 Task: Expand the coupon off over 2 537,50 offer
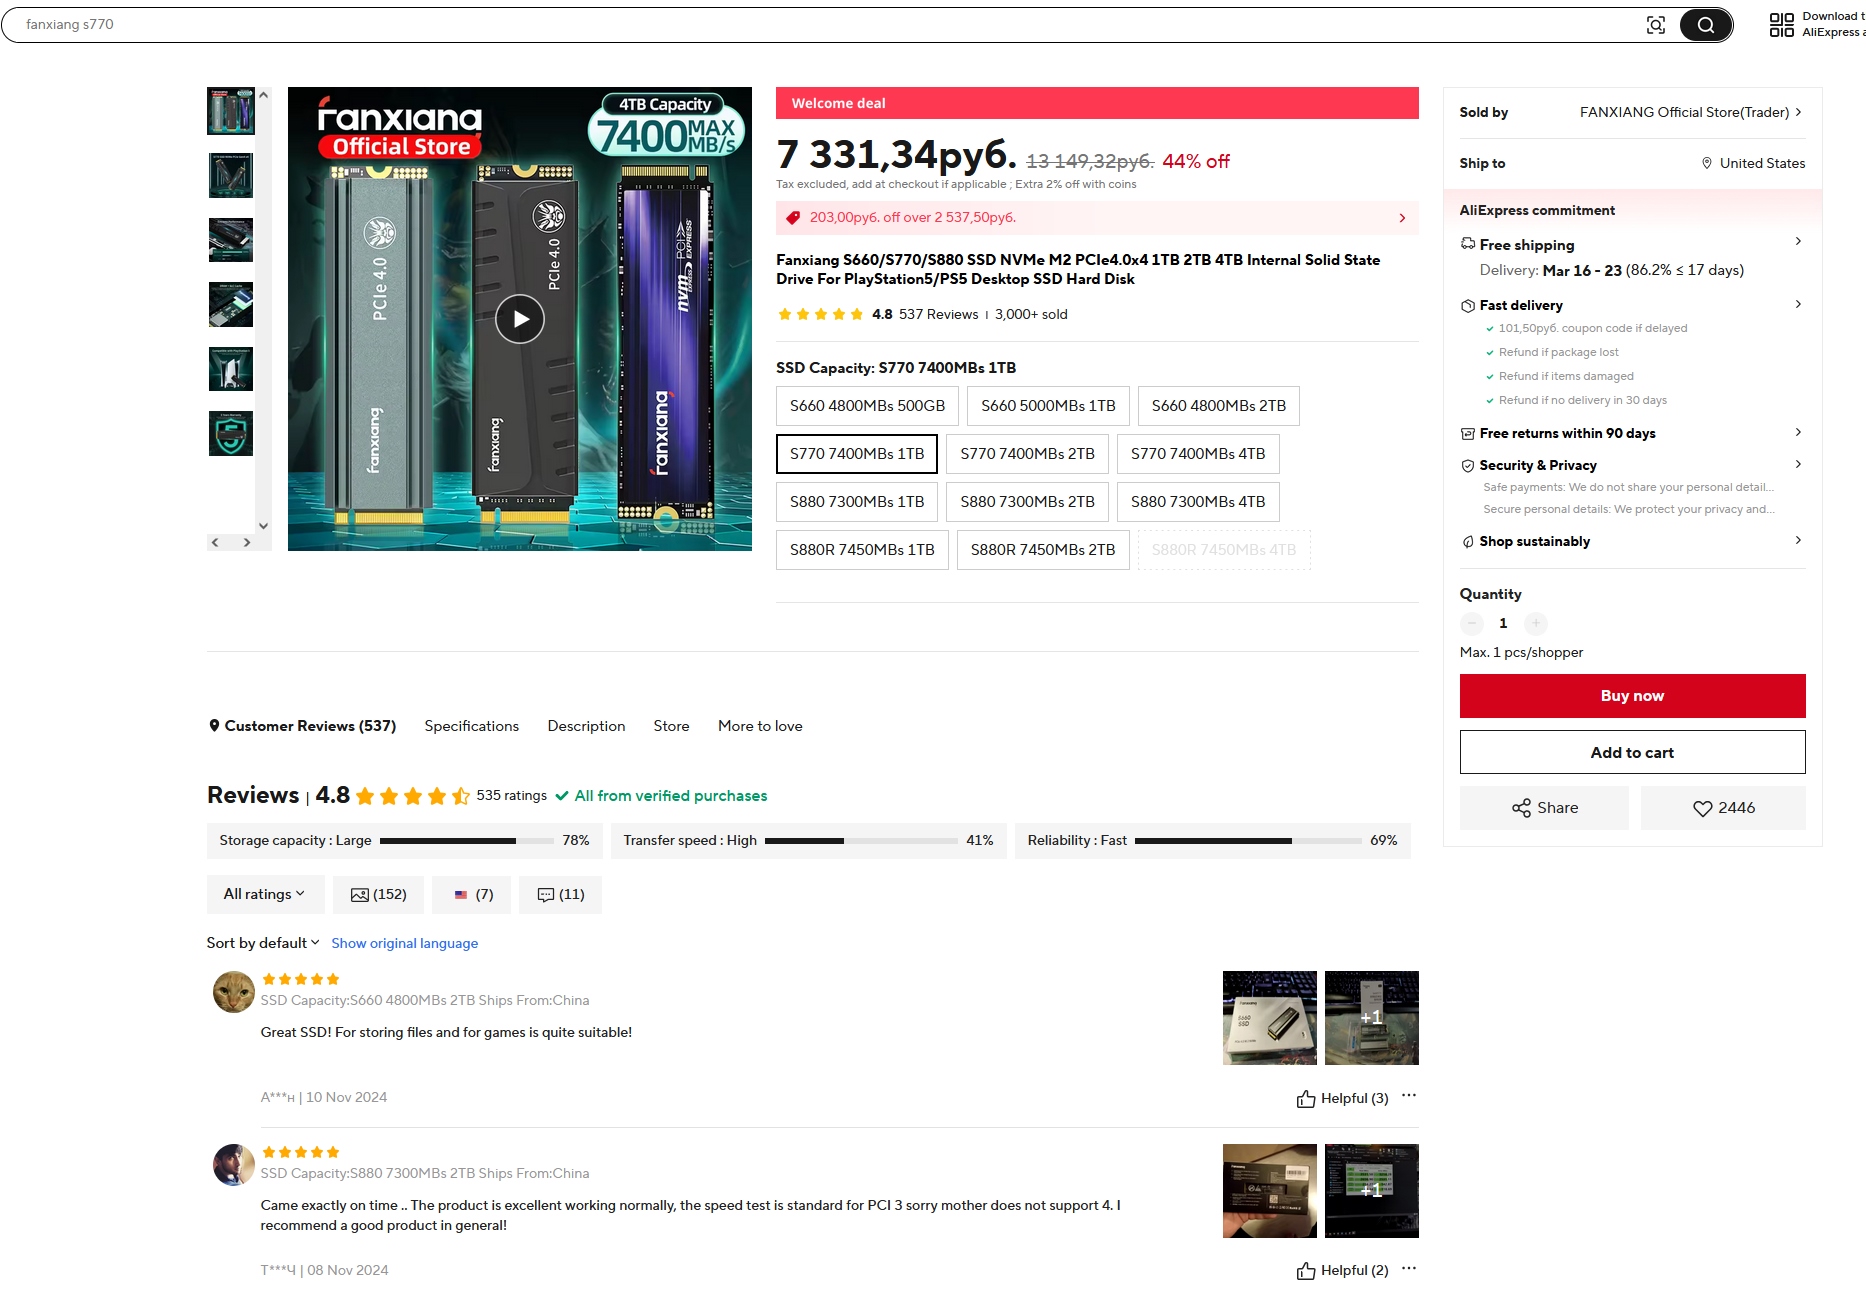pos(1097,218)
